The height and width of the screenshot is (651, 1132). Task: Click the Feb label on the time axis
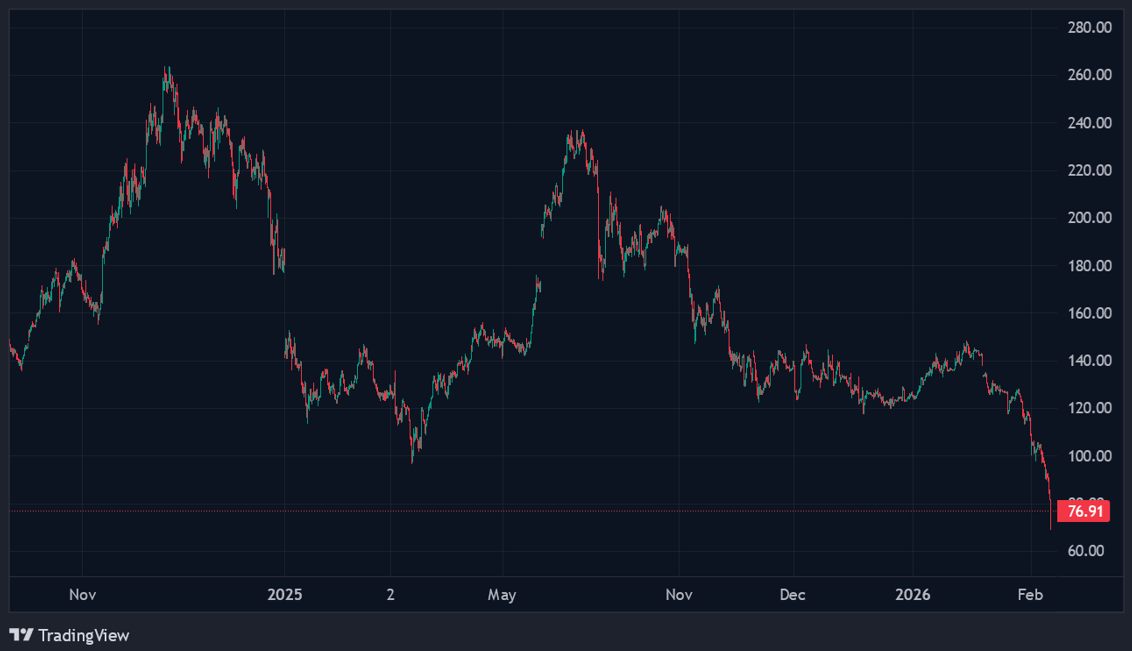click(x=1031, y=594)
